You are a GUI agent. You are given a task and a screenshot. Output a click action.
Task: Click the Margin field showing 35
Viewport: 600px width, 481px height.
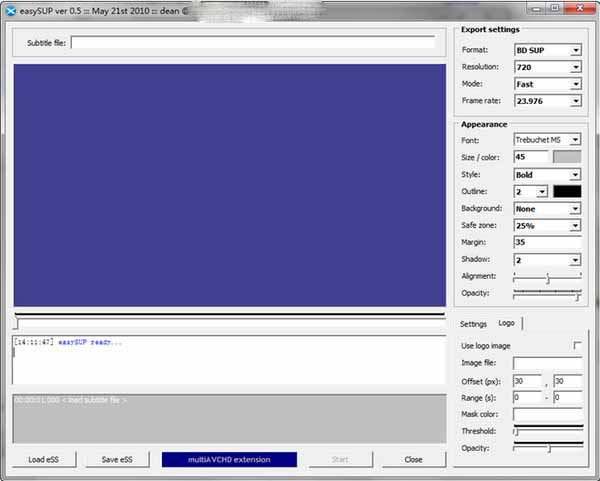pos(548,242)
